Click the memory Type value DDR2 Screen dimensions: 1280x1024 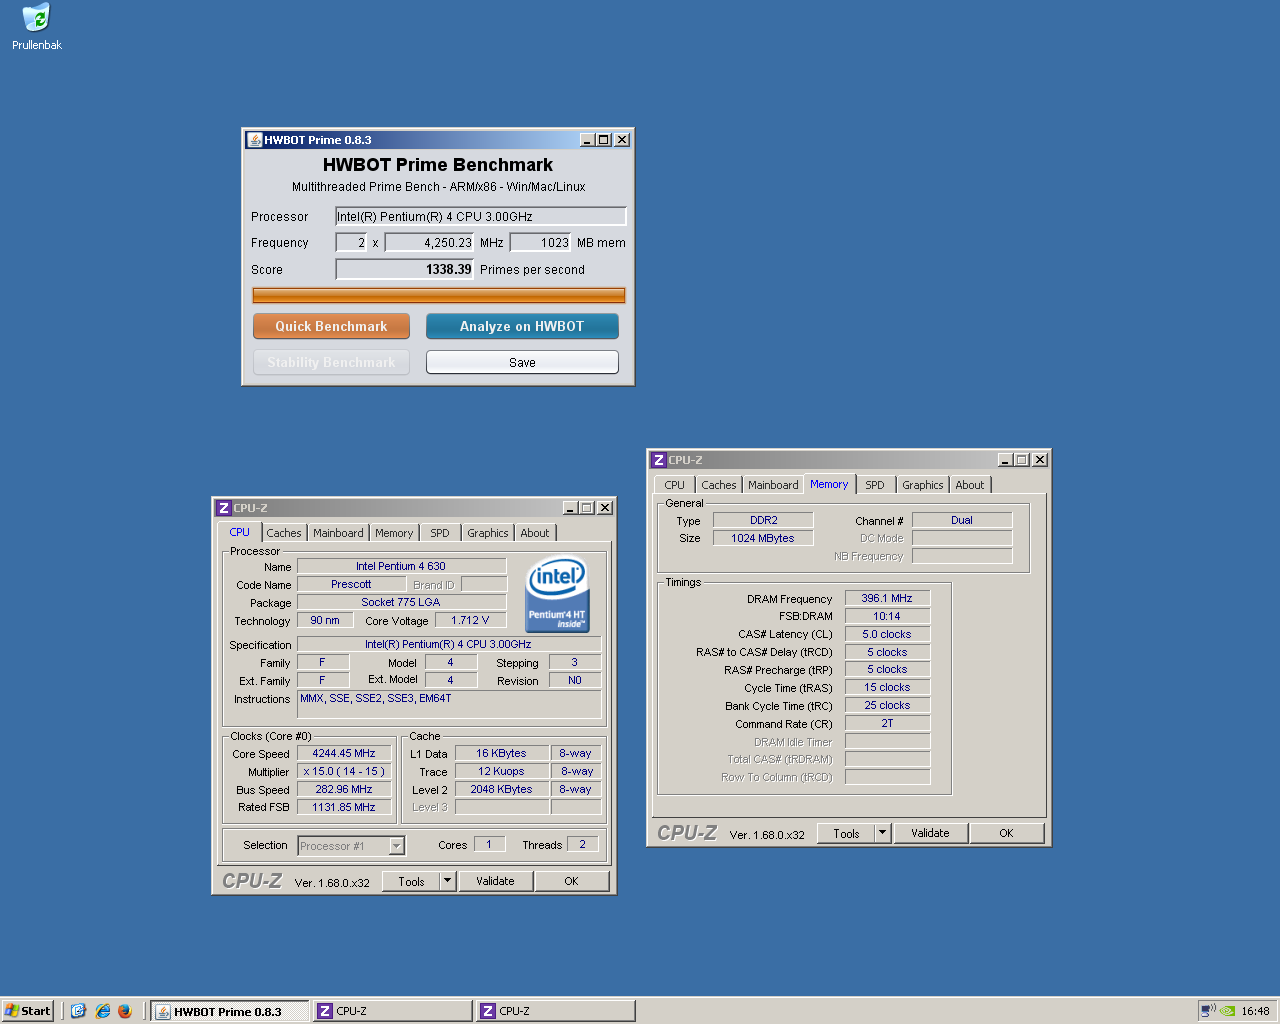tap(763, 520)
